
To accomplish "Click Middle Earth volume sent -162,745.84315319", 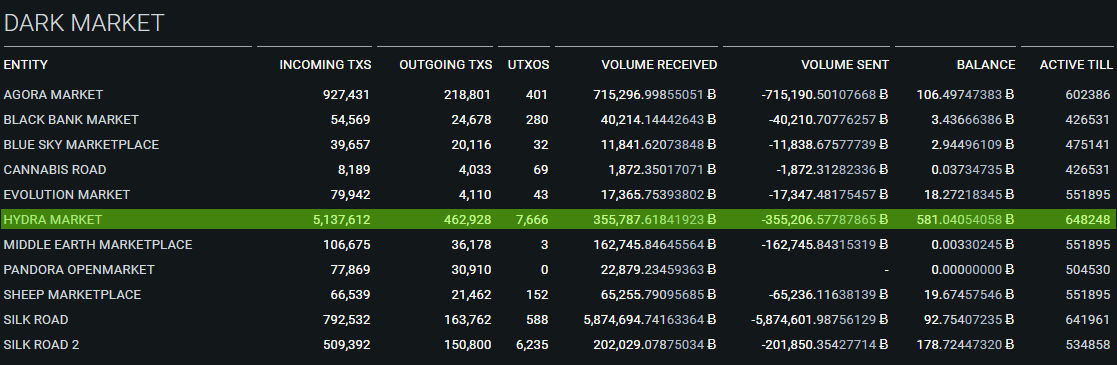I will pyautogui.click(x=824, y=245).
